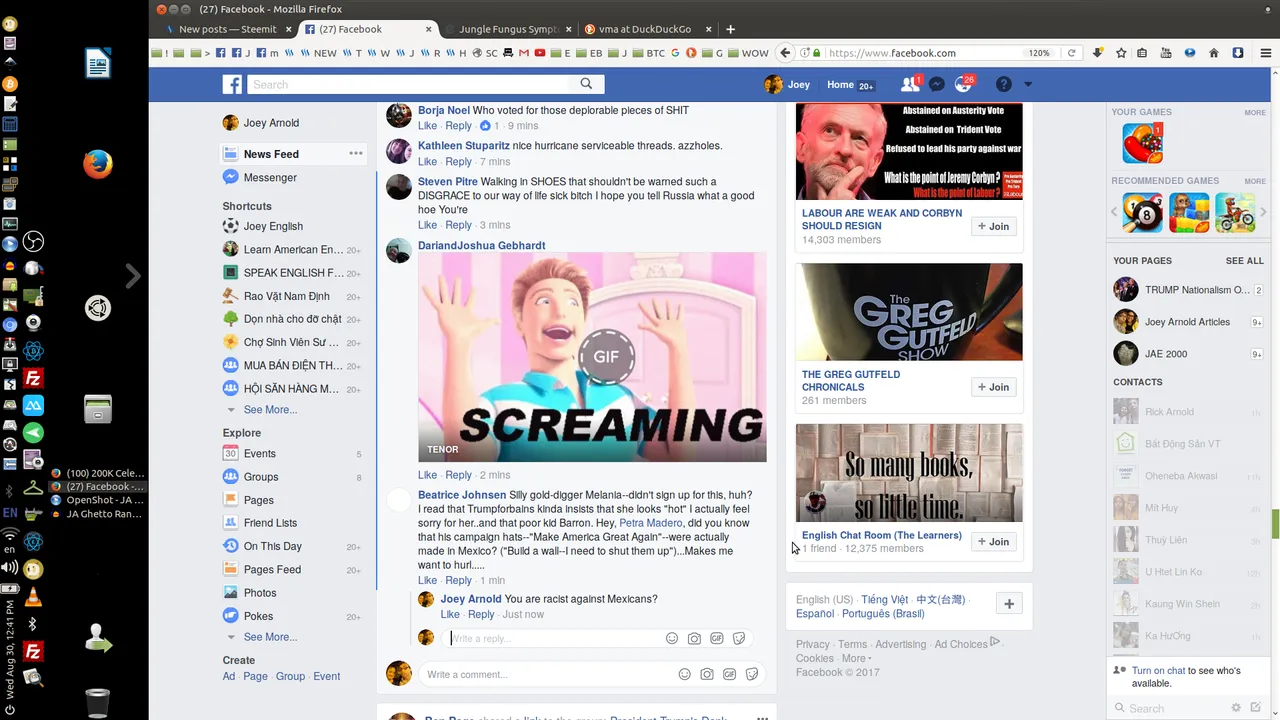Image resolution: width=1280 pixels, height=720 pixels.
Task: Open Petra Madero tagged profile link
Action: point(650,523)
